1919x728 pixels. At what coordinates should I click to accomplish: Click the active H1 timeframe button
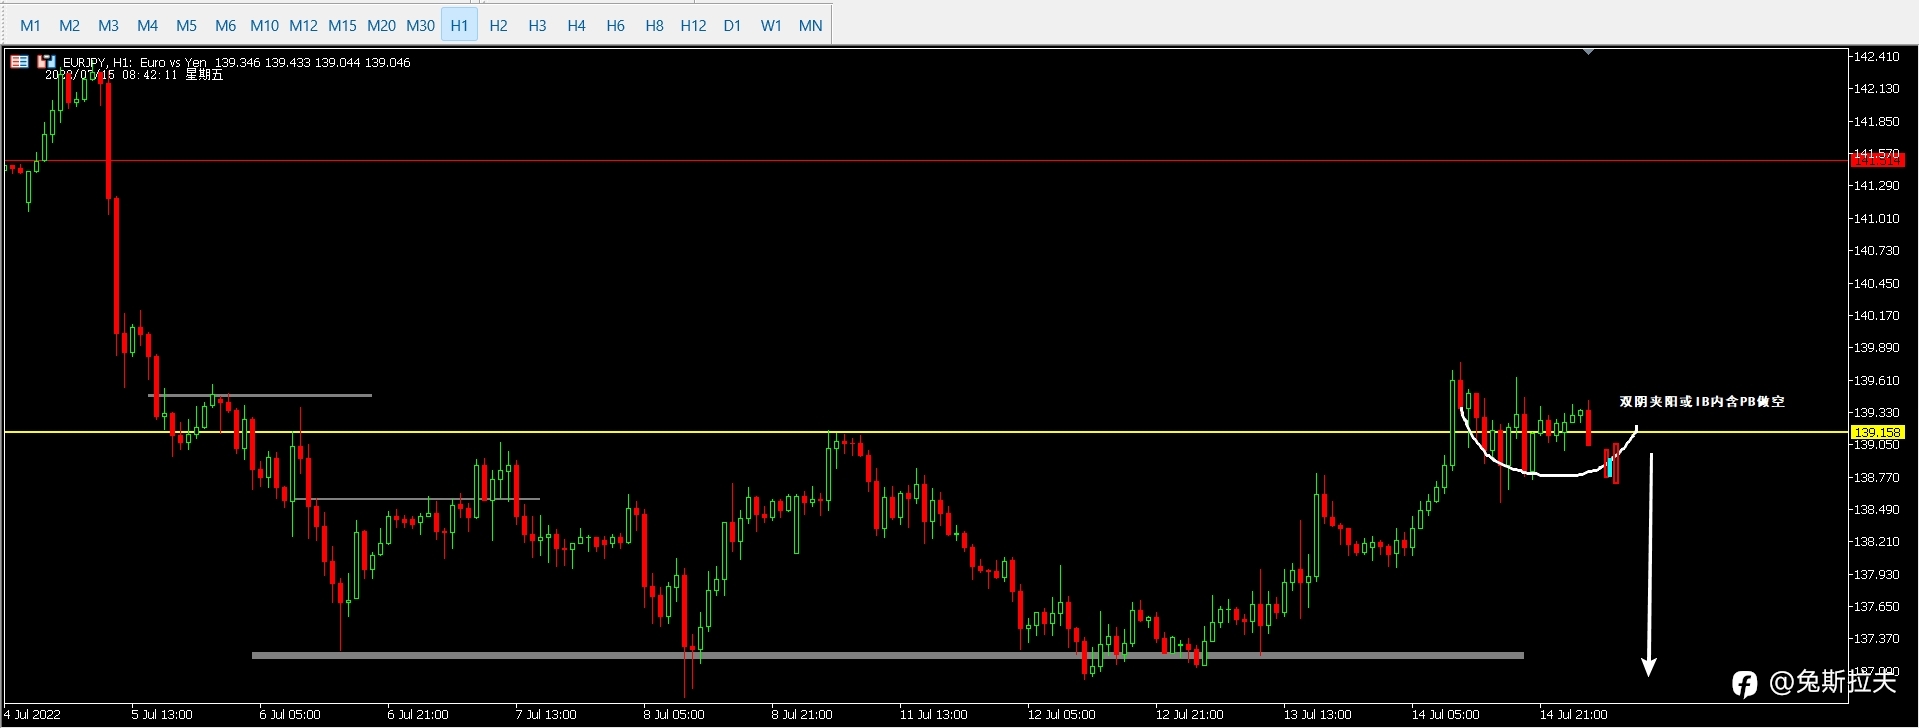[459, 25]
